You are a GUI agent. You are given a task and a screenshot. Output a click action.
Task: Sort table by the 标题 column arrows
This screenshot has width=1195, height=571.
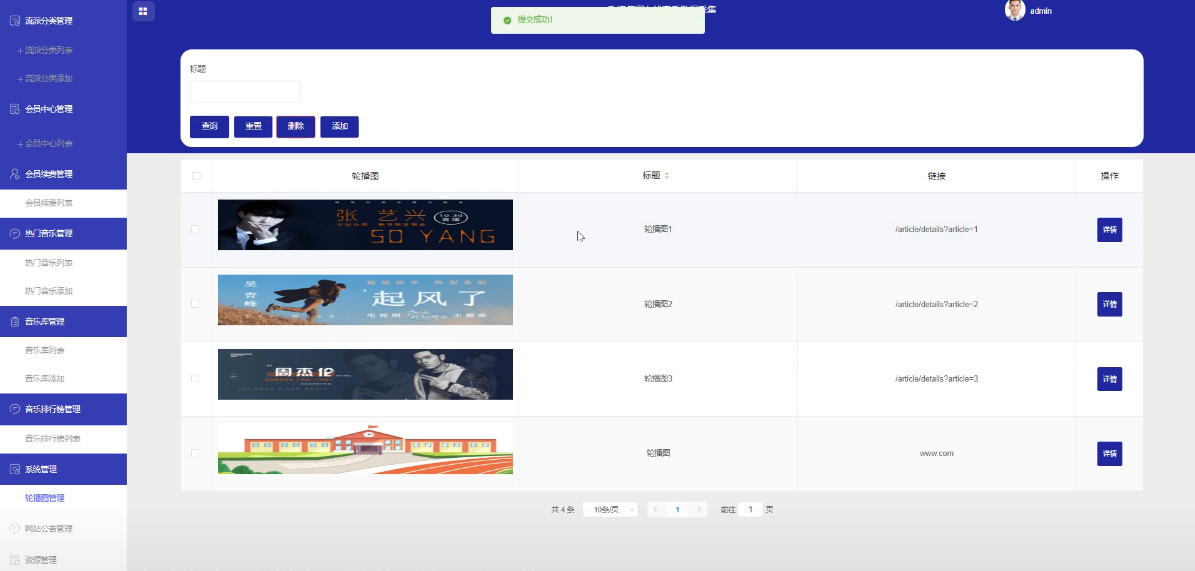(x=667, y=175)
